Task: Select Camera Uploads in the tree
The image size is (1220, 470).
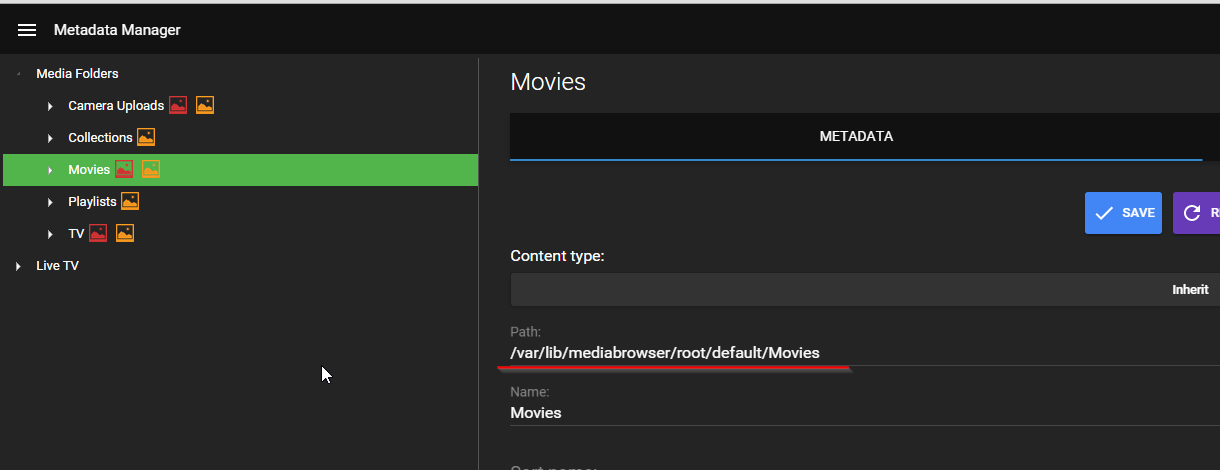Action: click(x=116, y=105)
